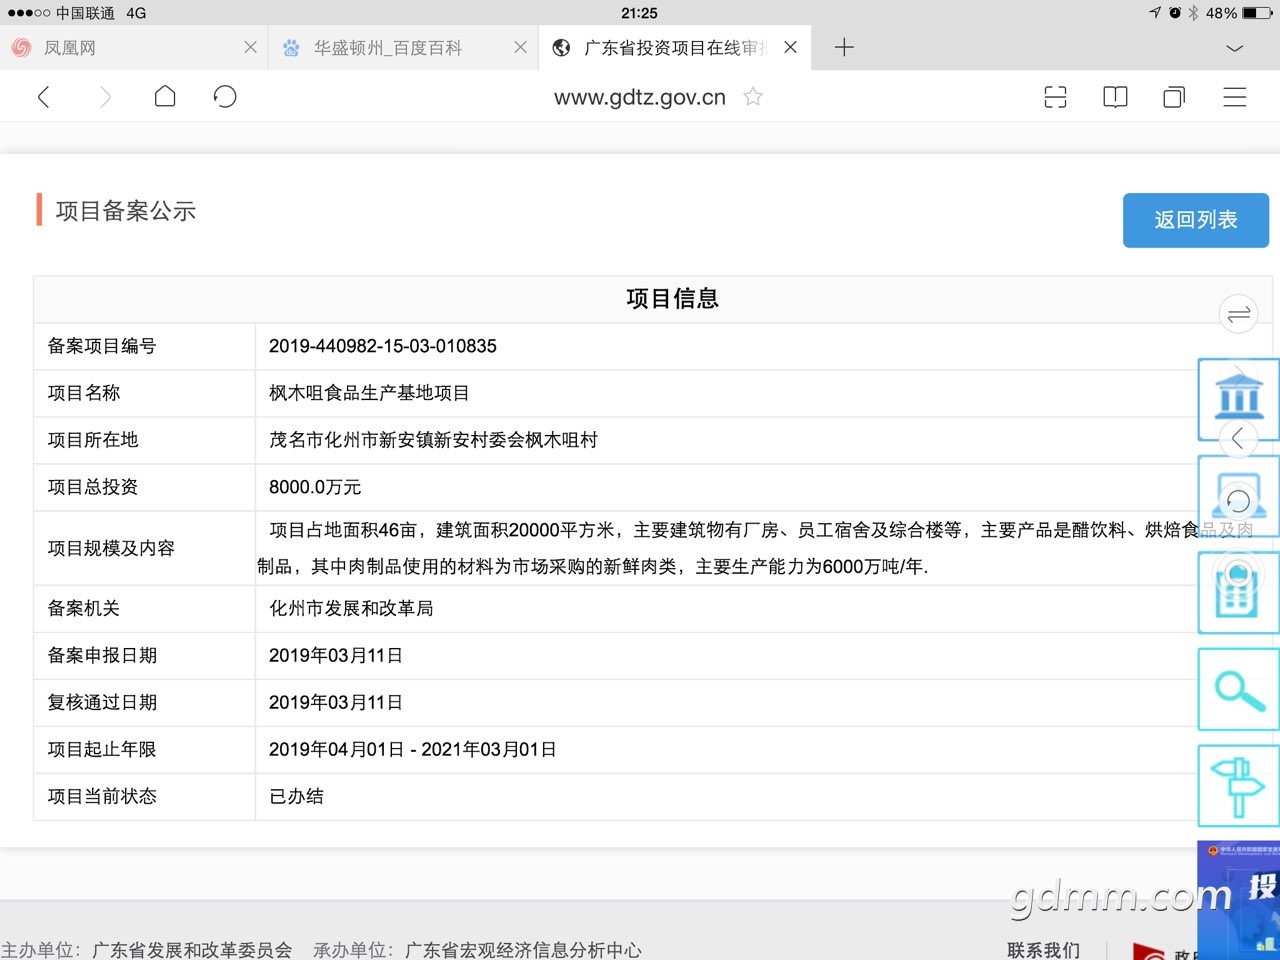This screenshot has height=960, width=1280.
Task: Go to browser home page
Action: (165, 97)
